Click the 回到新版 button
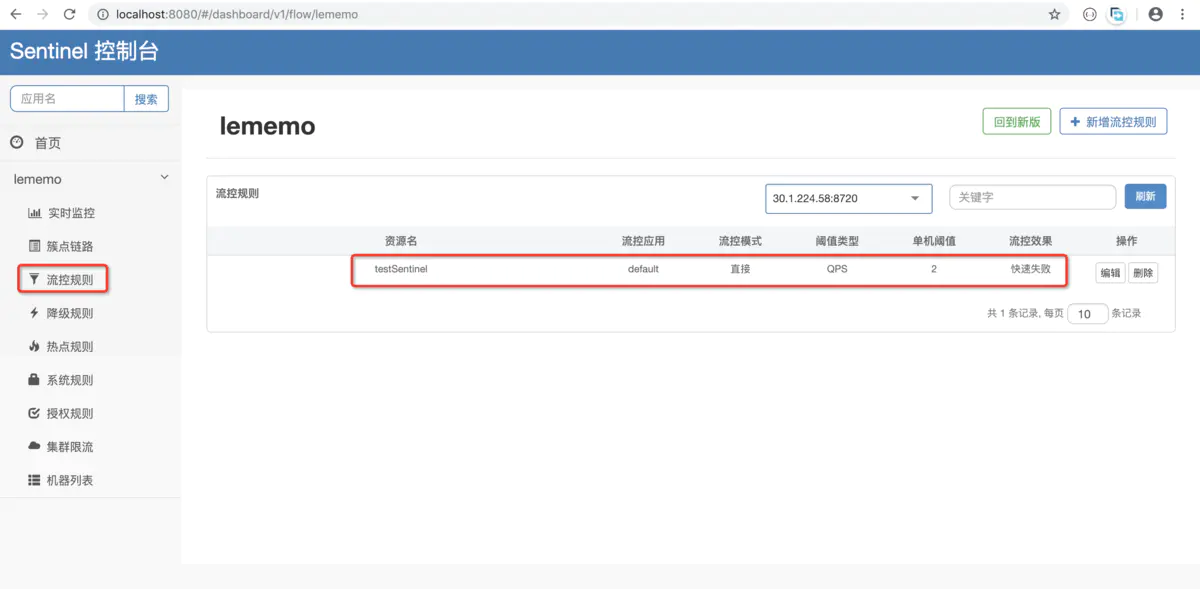 1017,122
